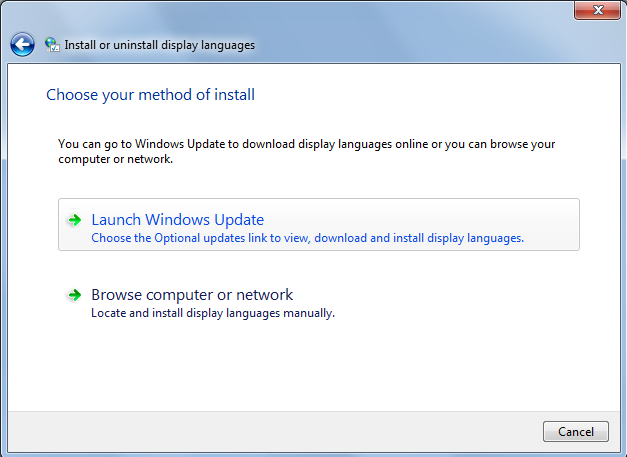The width and height of the screenshot is (627, 457).
Task: Go back with the blue arrow button
Action: 22,44
